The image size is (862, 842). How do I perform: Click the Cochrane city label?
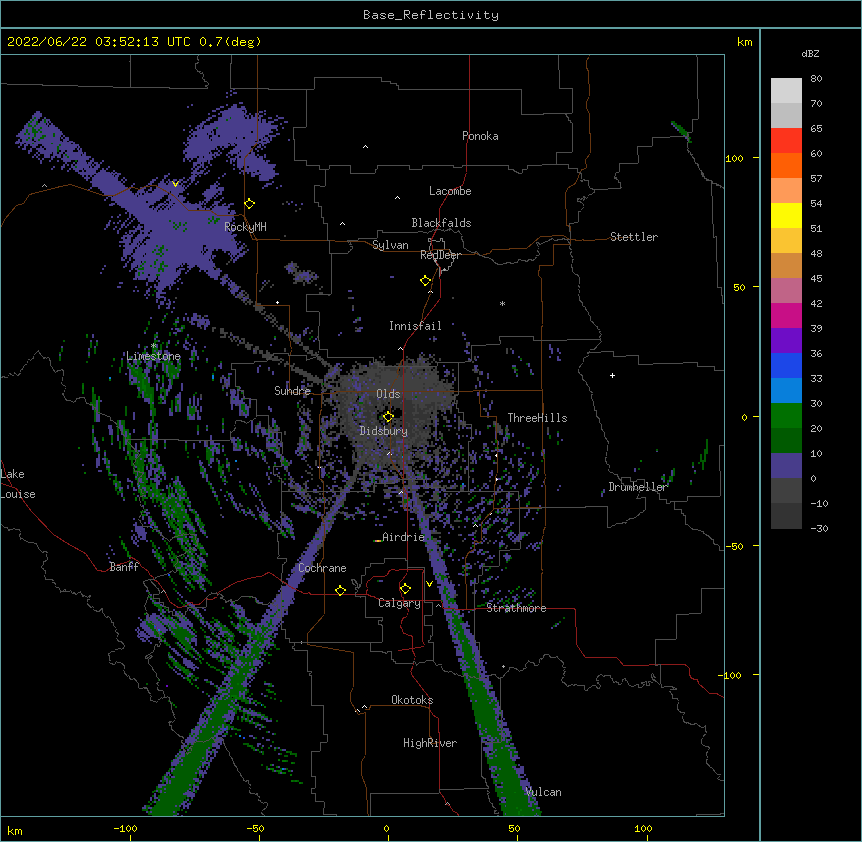[x=322, y=568]
